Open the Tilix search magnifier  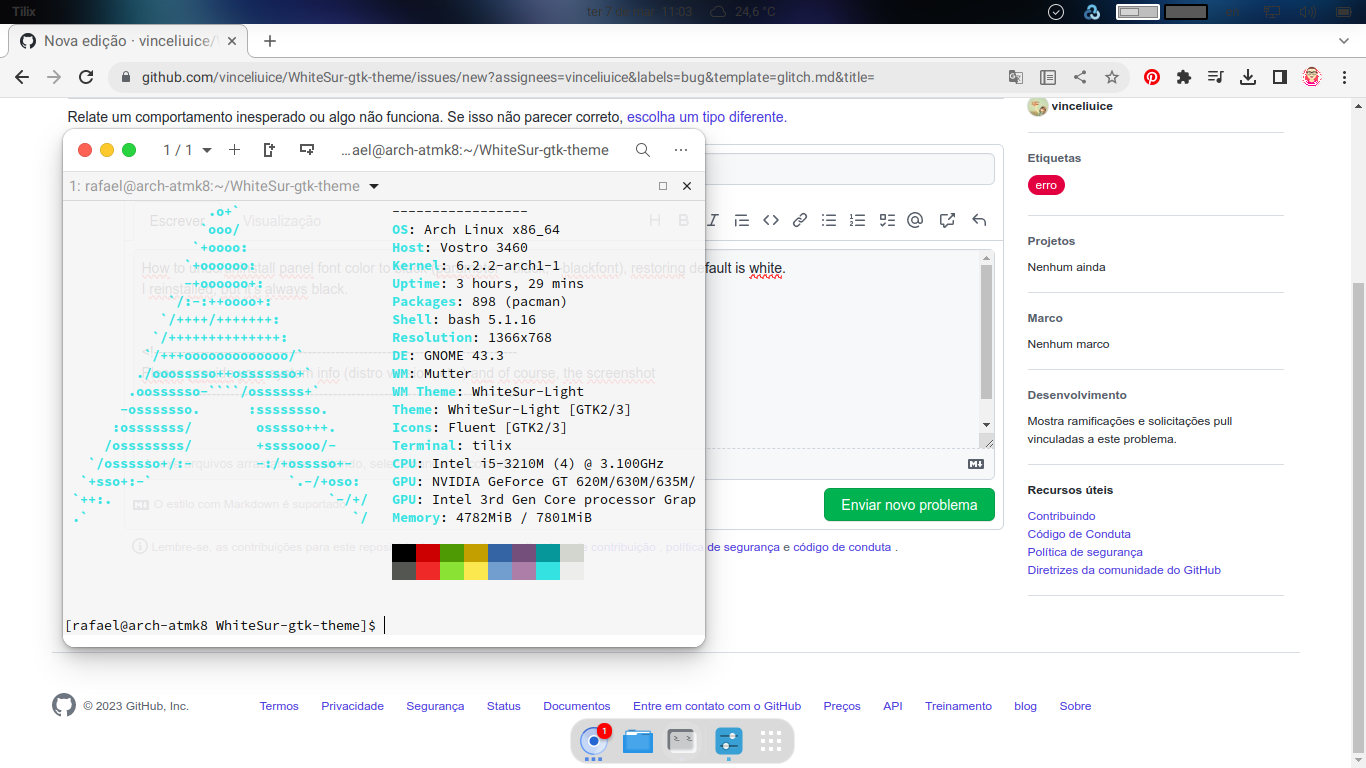click(x=643, y=150)
